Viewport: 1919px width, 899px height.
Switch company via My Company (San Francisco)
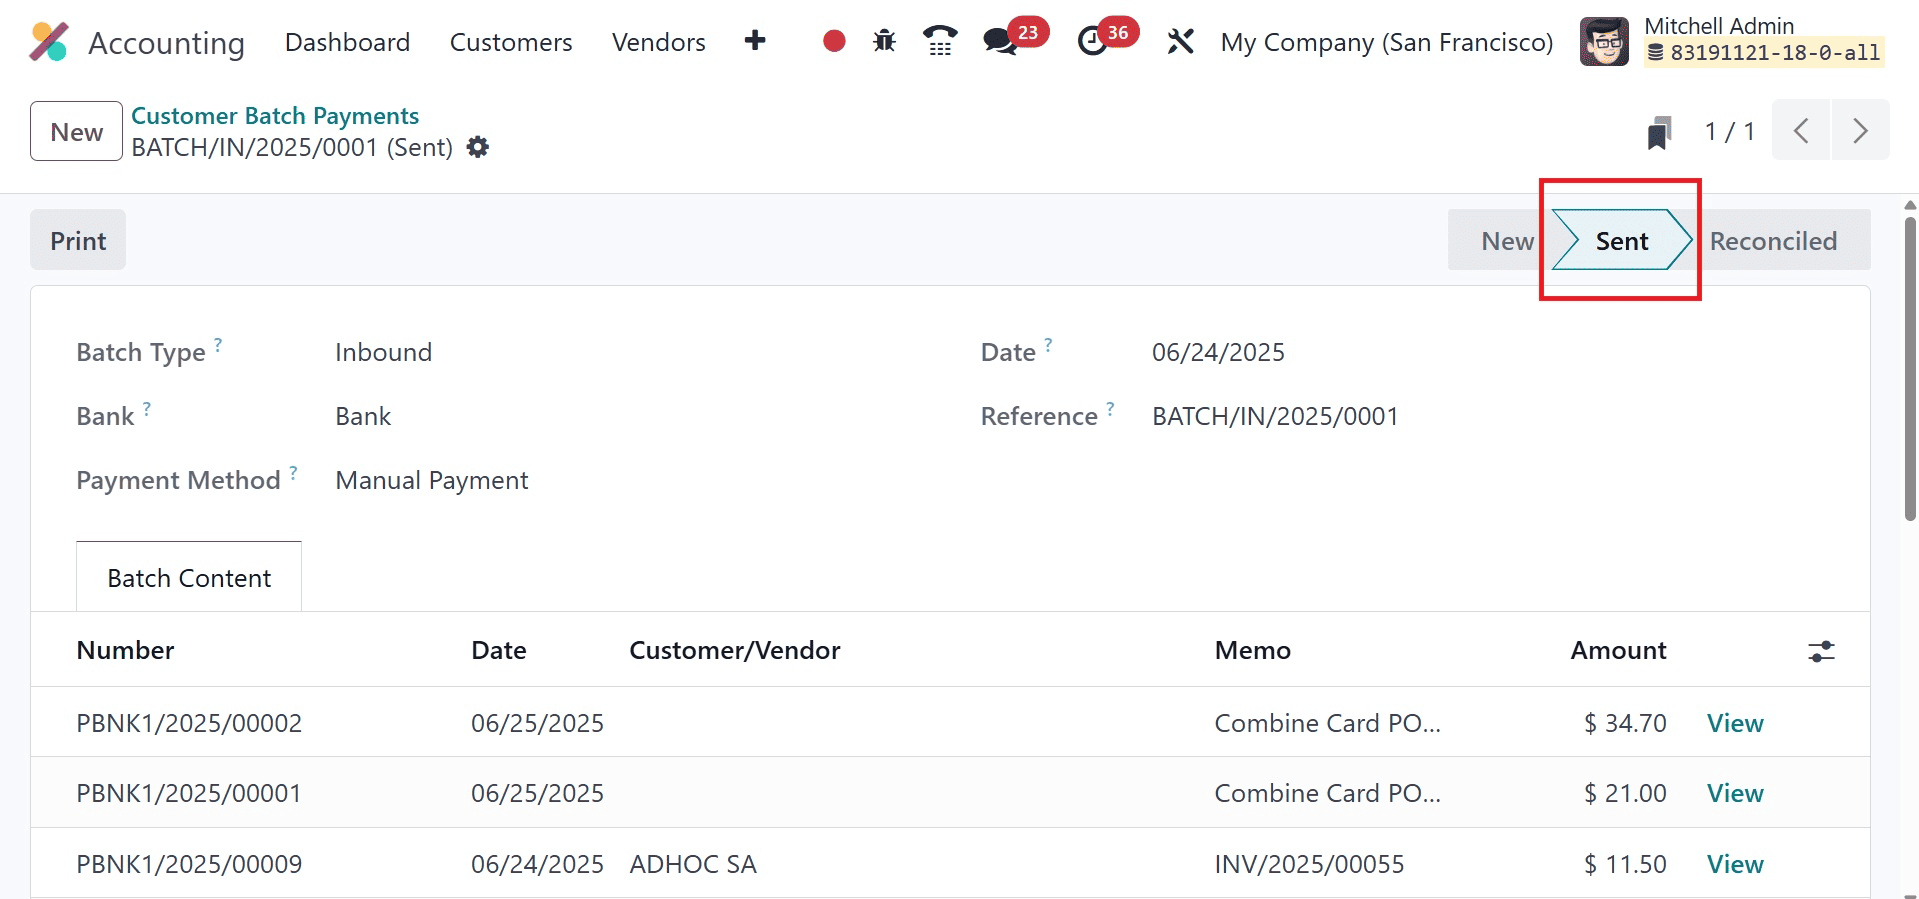click(1387, 42)
